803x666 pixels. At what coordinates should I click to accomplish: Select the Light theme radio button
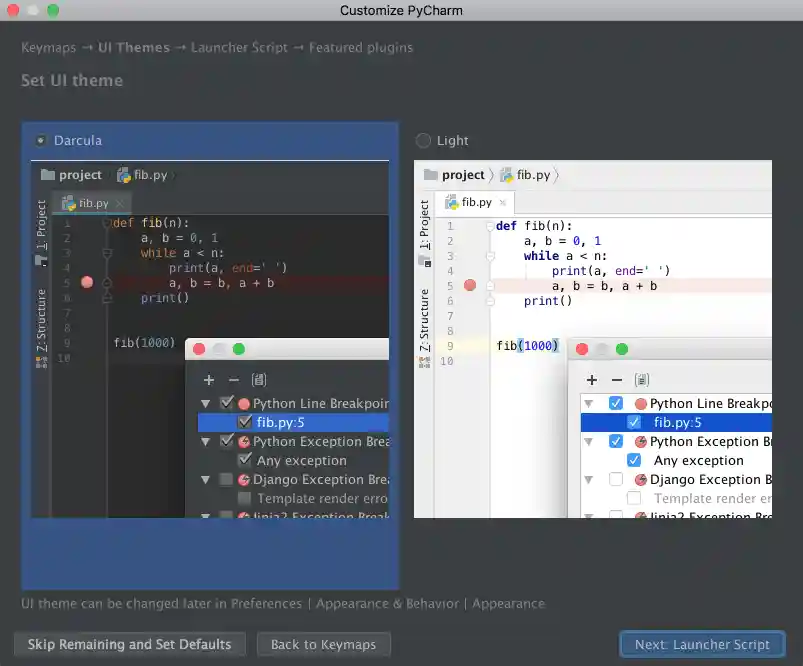coord(422,140)
